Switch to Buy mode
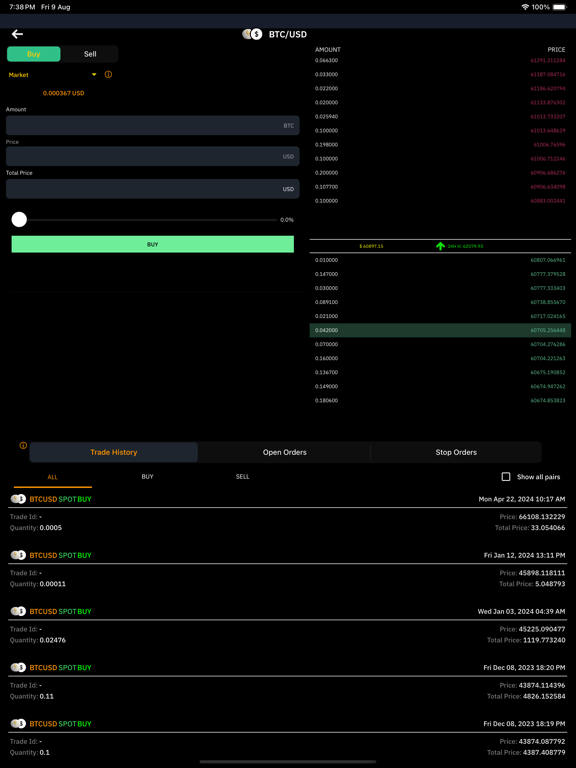 34,54
